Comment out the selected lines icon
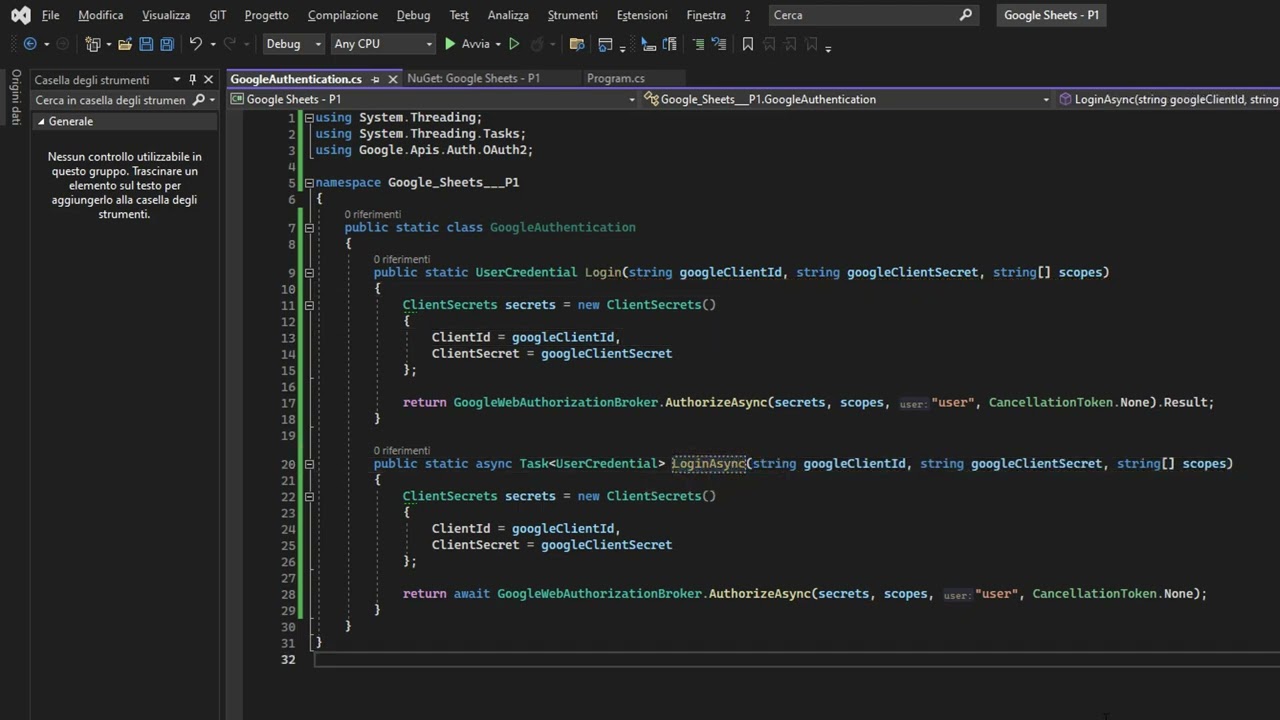 (x=698, y=44)
